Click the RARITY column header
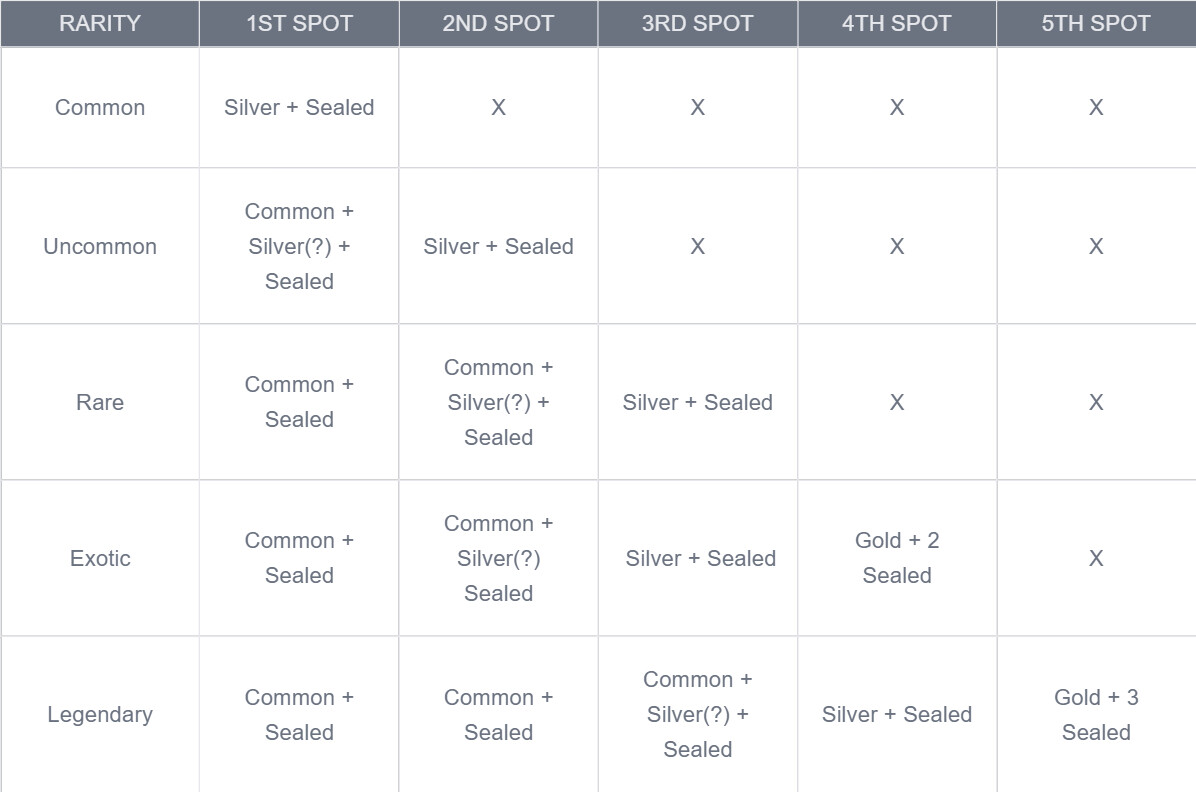 (x=100, y=24)
